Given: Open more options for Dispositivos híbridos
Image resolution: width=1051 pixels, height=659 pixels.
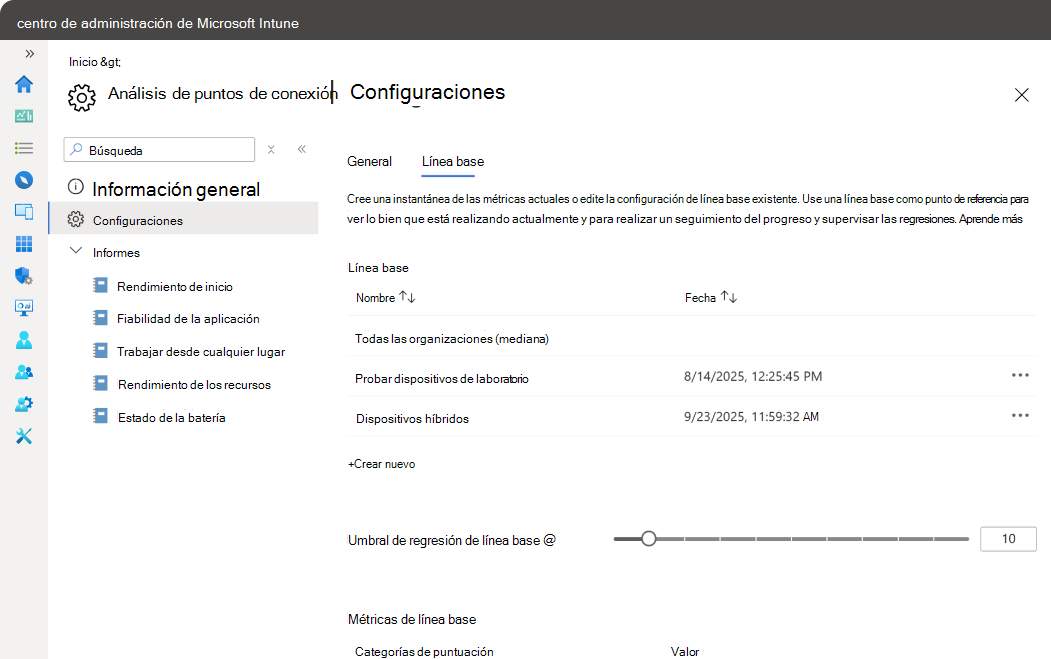Looking at the screenshot, I should click(1020, 416).
